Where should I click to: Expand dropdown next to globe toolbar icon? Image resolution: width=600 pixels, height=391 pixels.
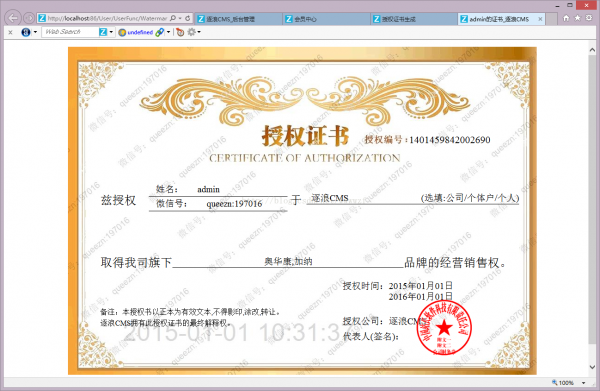pos(35,32)
